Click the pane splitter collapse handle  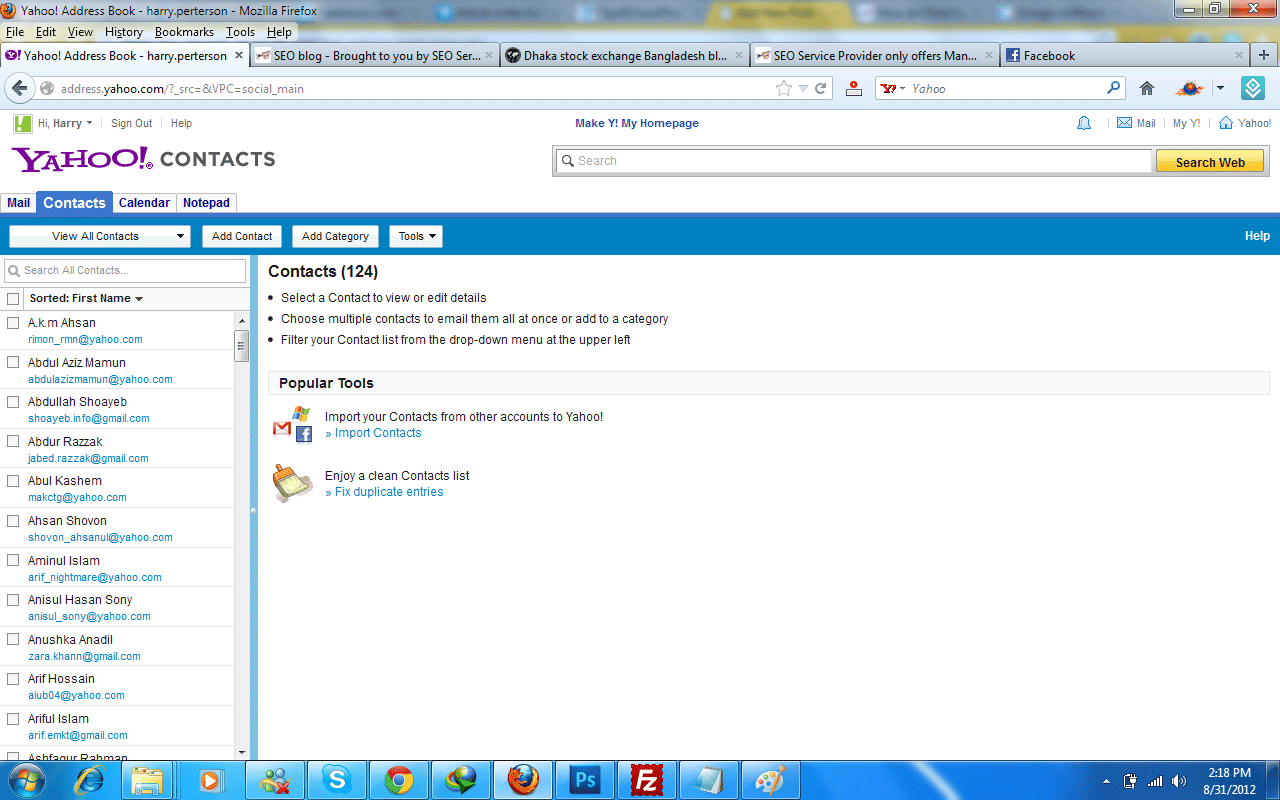(253, 510)
